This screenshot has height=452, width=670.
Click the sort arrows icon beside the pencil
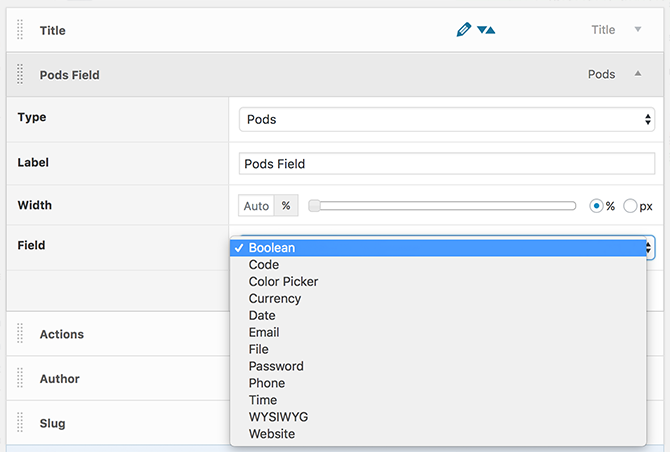(x=486, y=30)
